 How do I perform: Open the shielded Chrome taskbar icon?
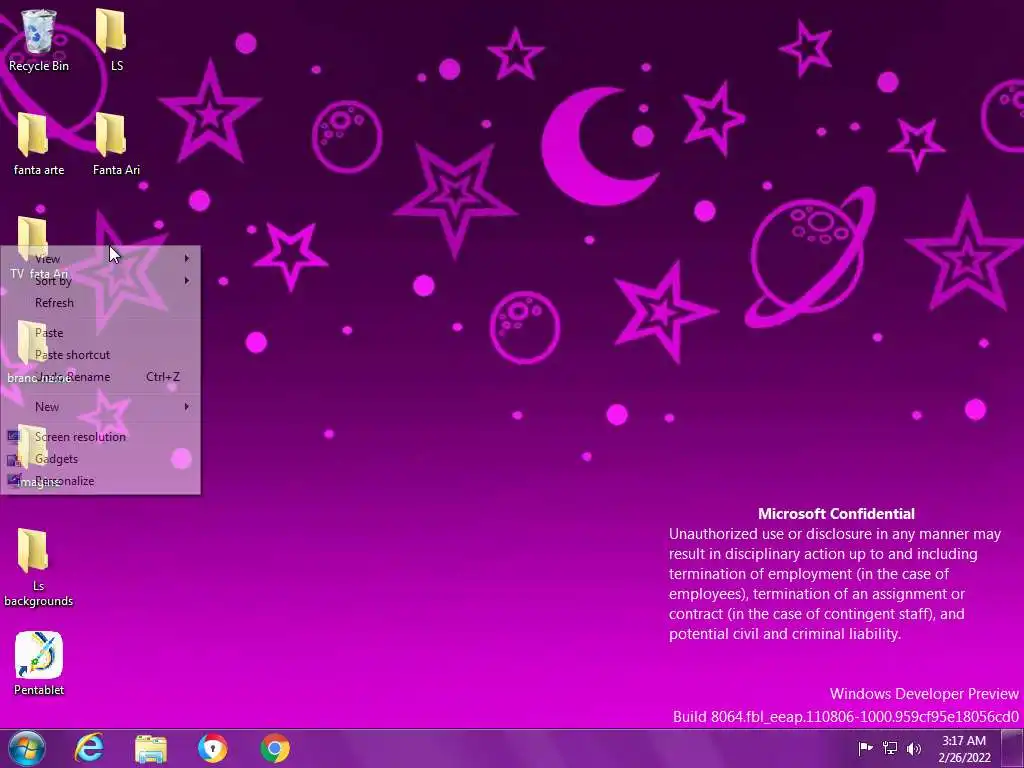(x=213, y=748)
